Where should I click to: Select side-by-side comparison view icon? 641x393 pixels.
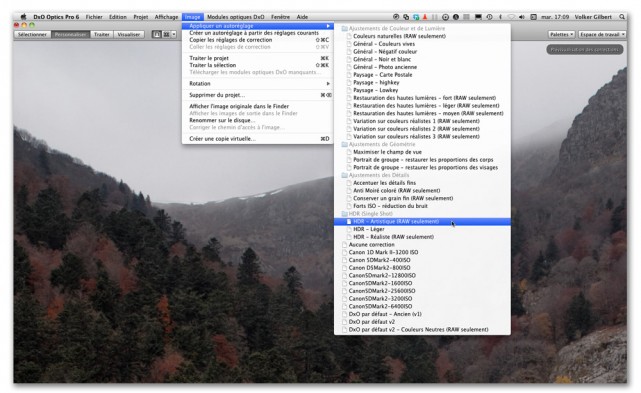point(166,34)
